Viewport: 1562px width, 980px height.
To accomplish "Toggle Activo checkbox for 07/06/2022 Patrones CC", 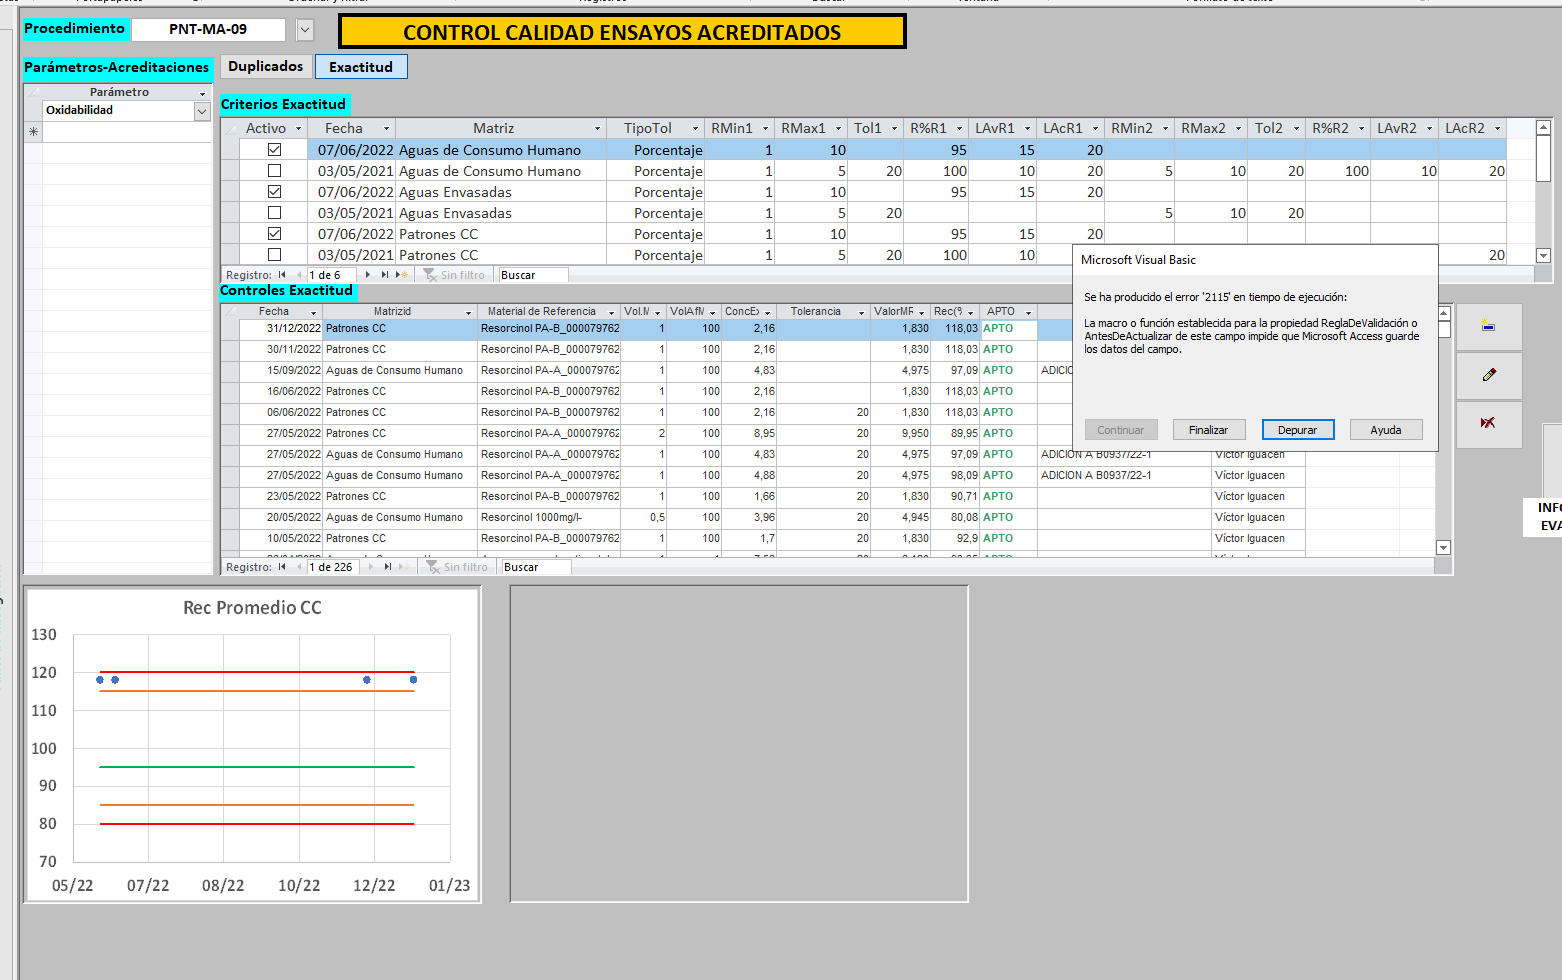I will pyautogui.click(x=274, y=234).
